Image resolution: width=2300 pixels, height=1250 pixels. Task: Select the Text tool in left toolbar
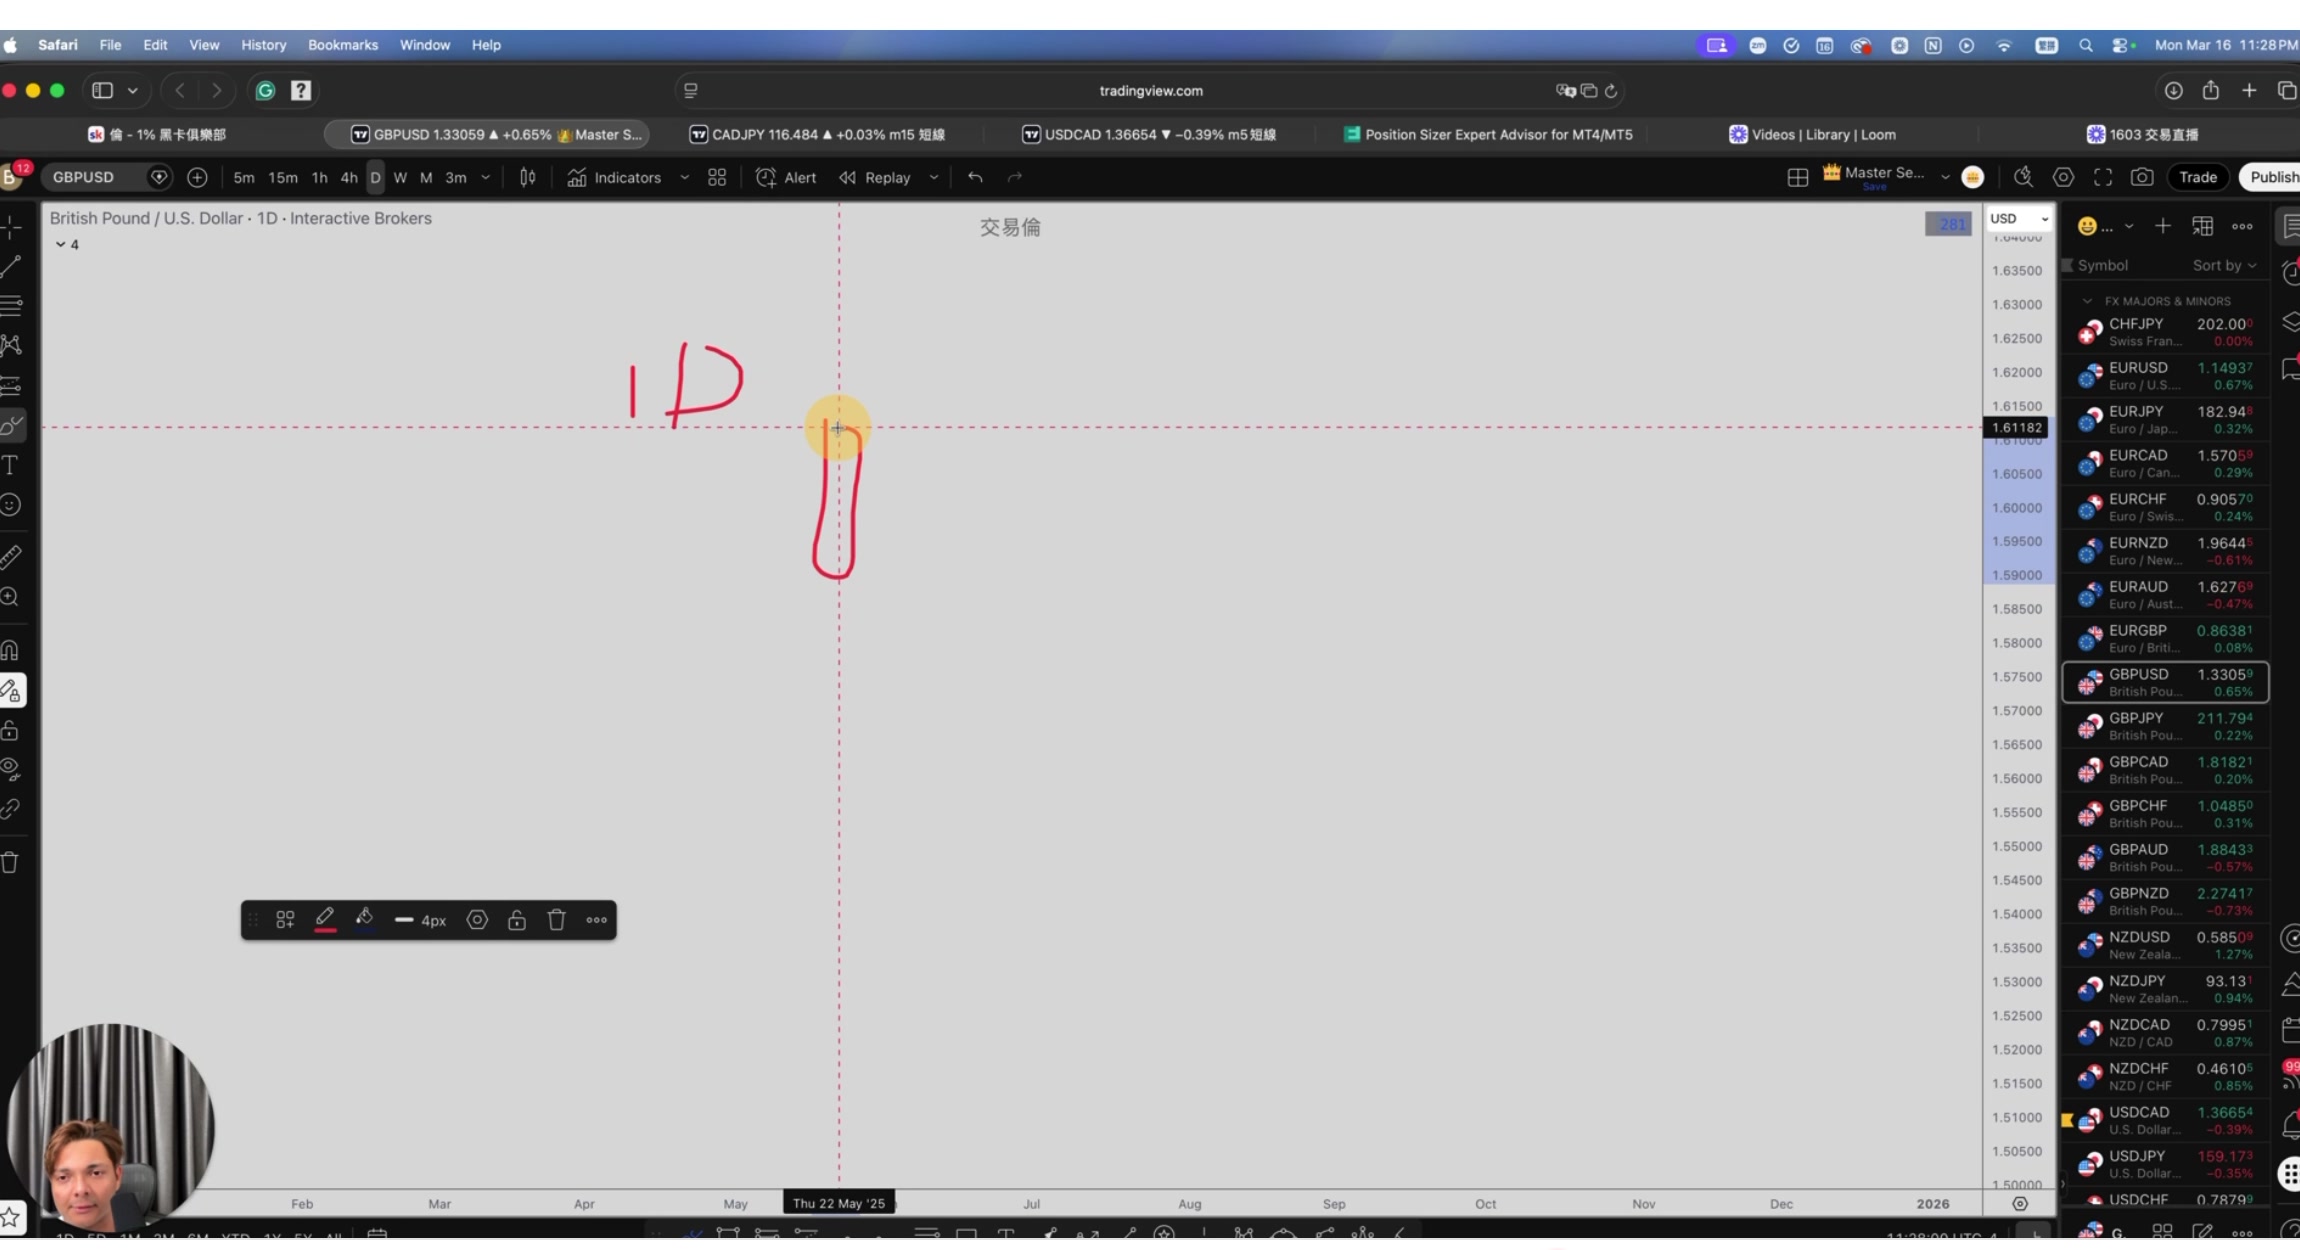[x=11, y=465]
